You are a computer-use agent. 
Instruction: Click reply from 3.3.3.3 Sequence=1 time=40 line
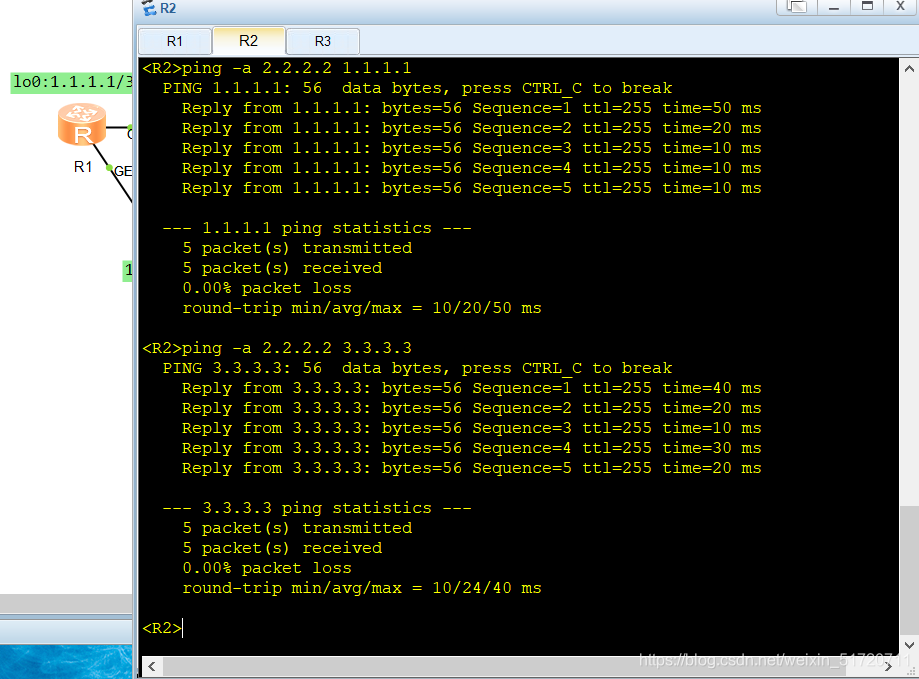[x=471, y=388]
